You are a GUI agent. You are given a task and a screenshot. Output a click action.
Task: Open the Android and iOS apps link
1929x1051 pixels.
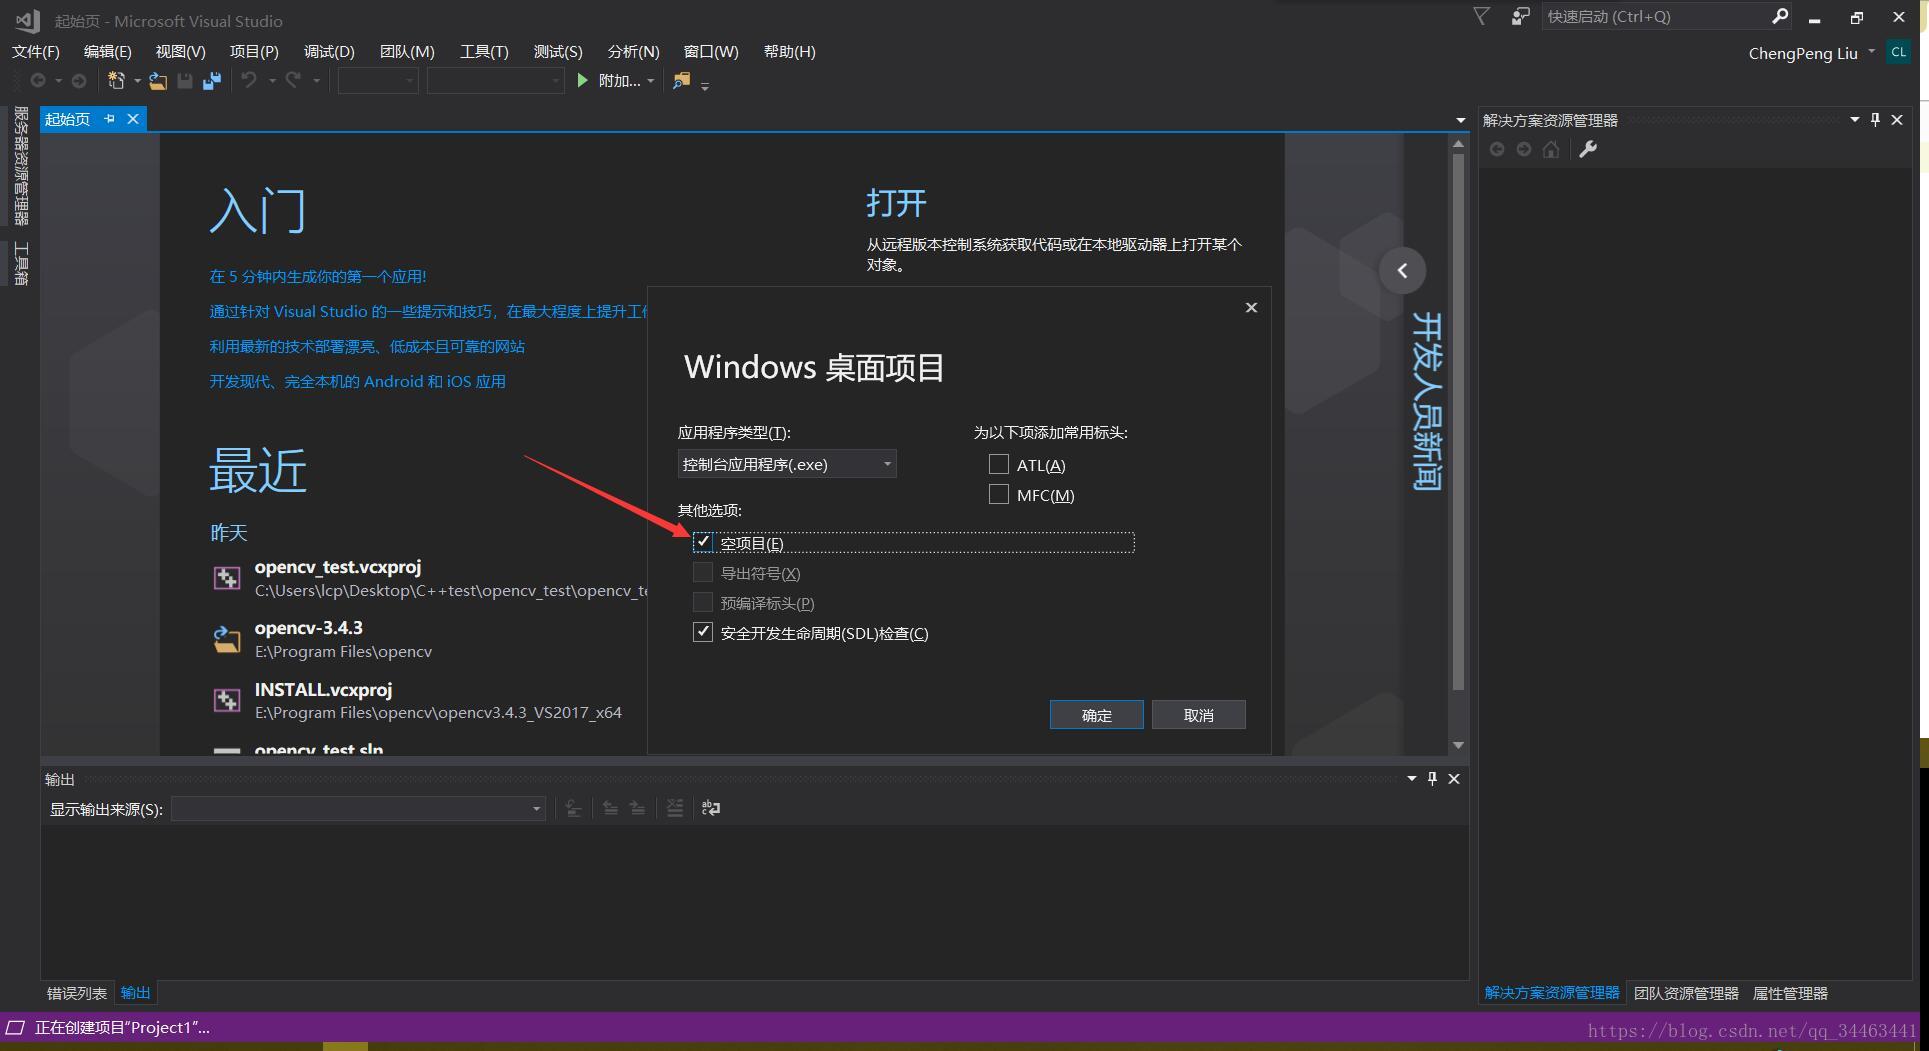357,381
